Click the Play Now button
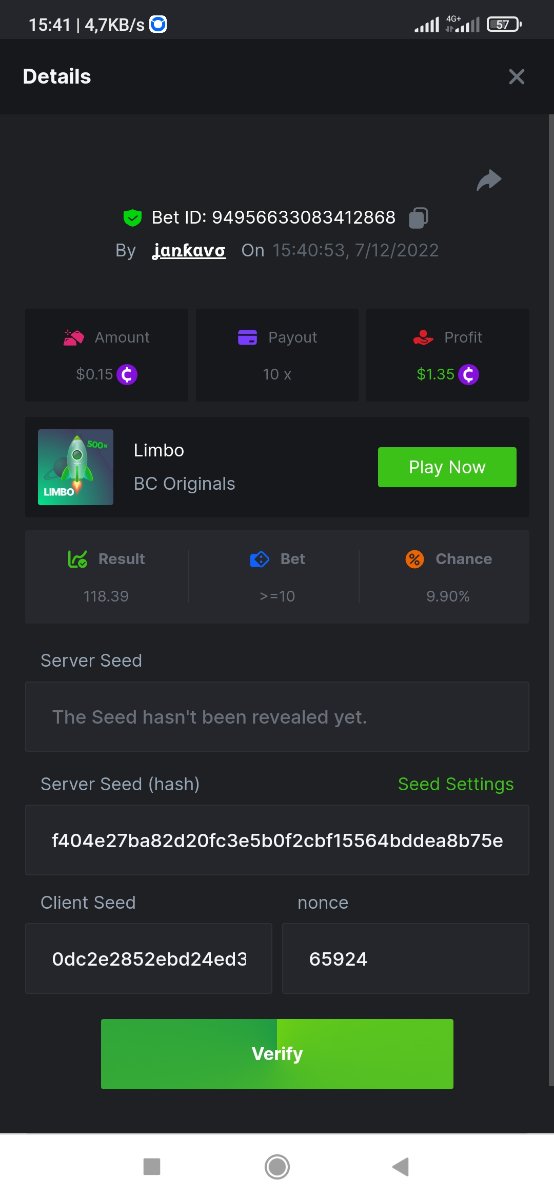554x1200 pixels. point(447,467)
